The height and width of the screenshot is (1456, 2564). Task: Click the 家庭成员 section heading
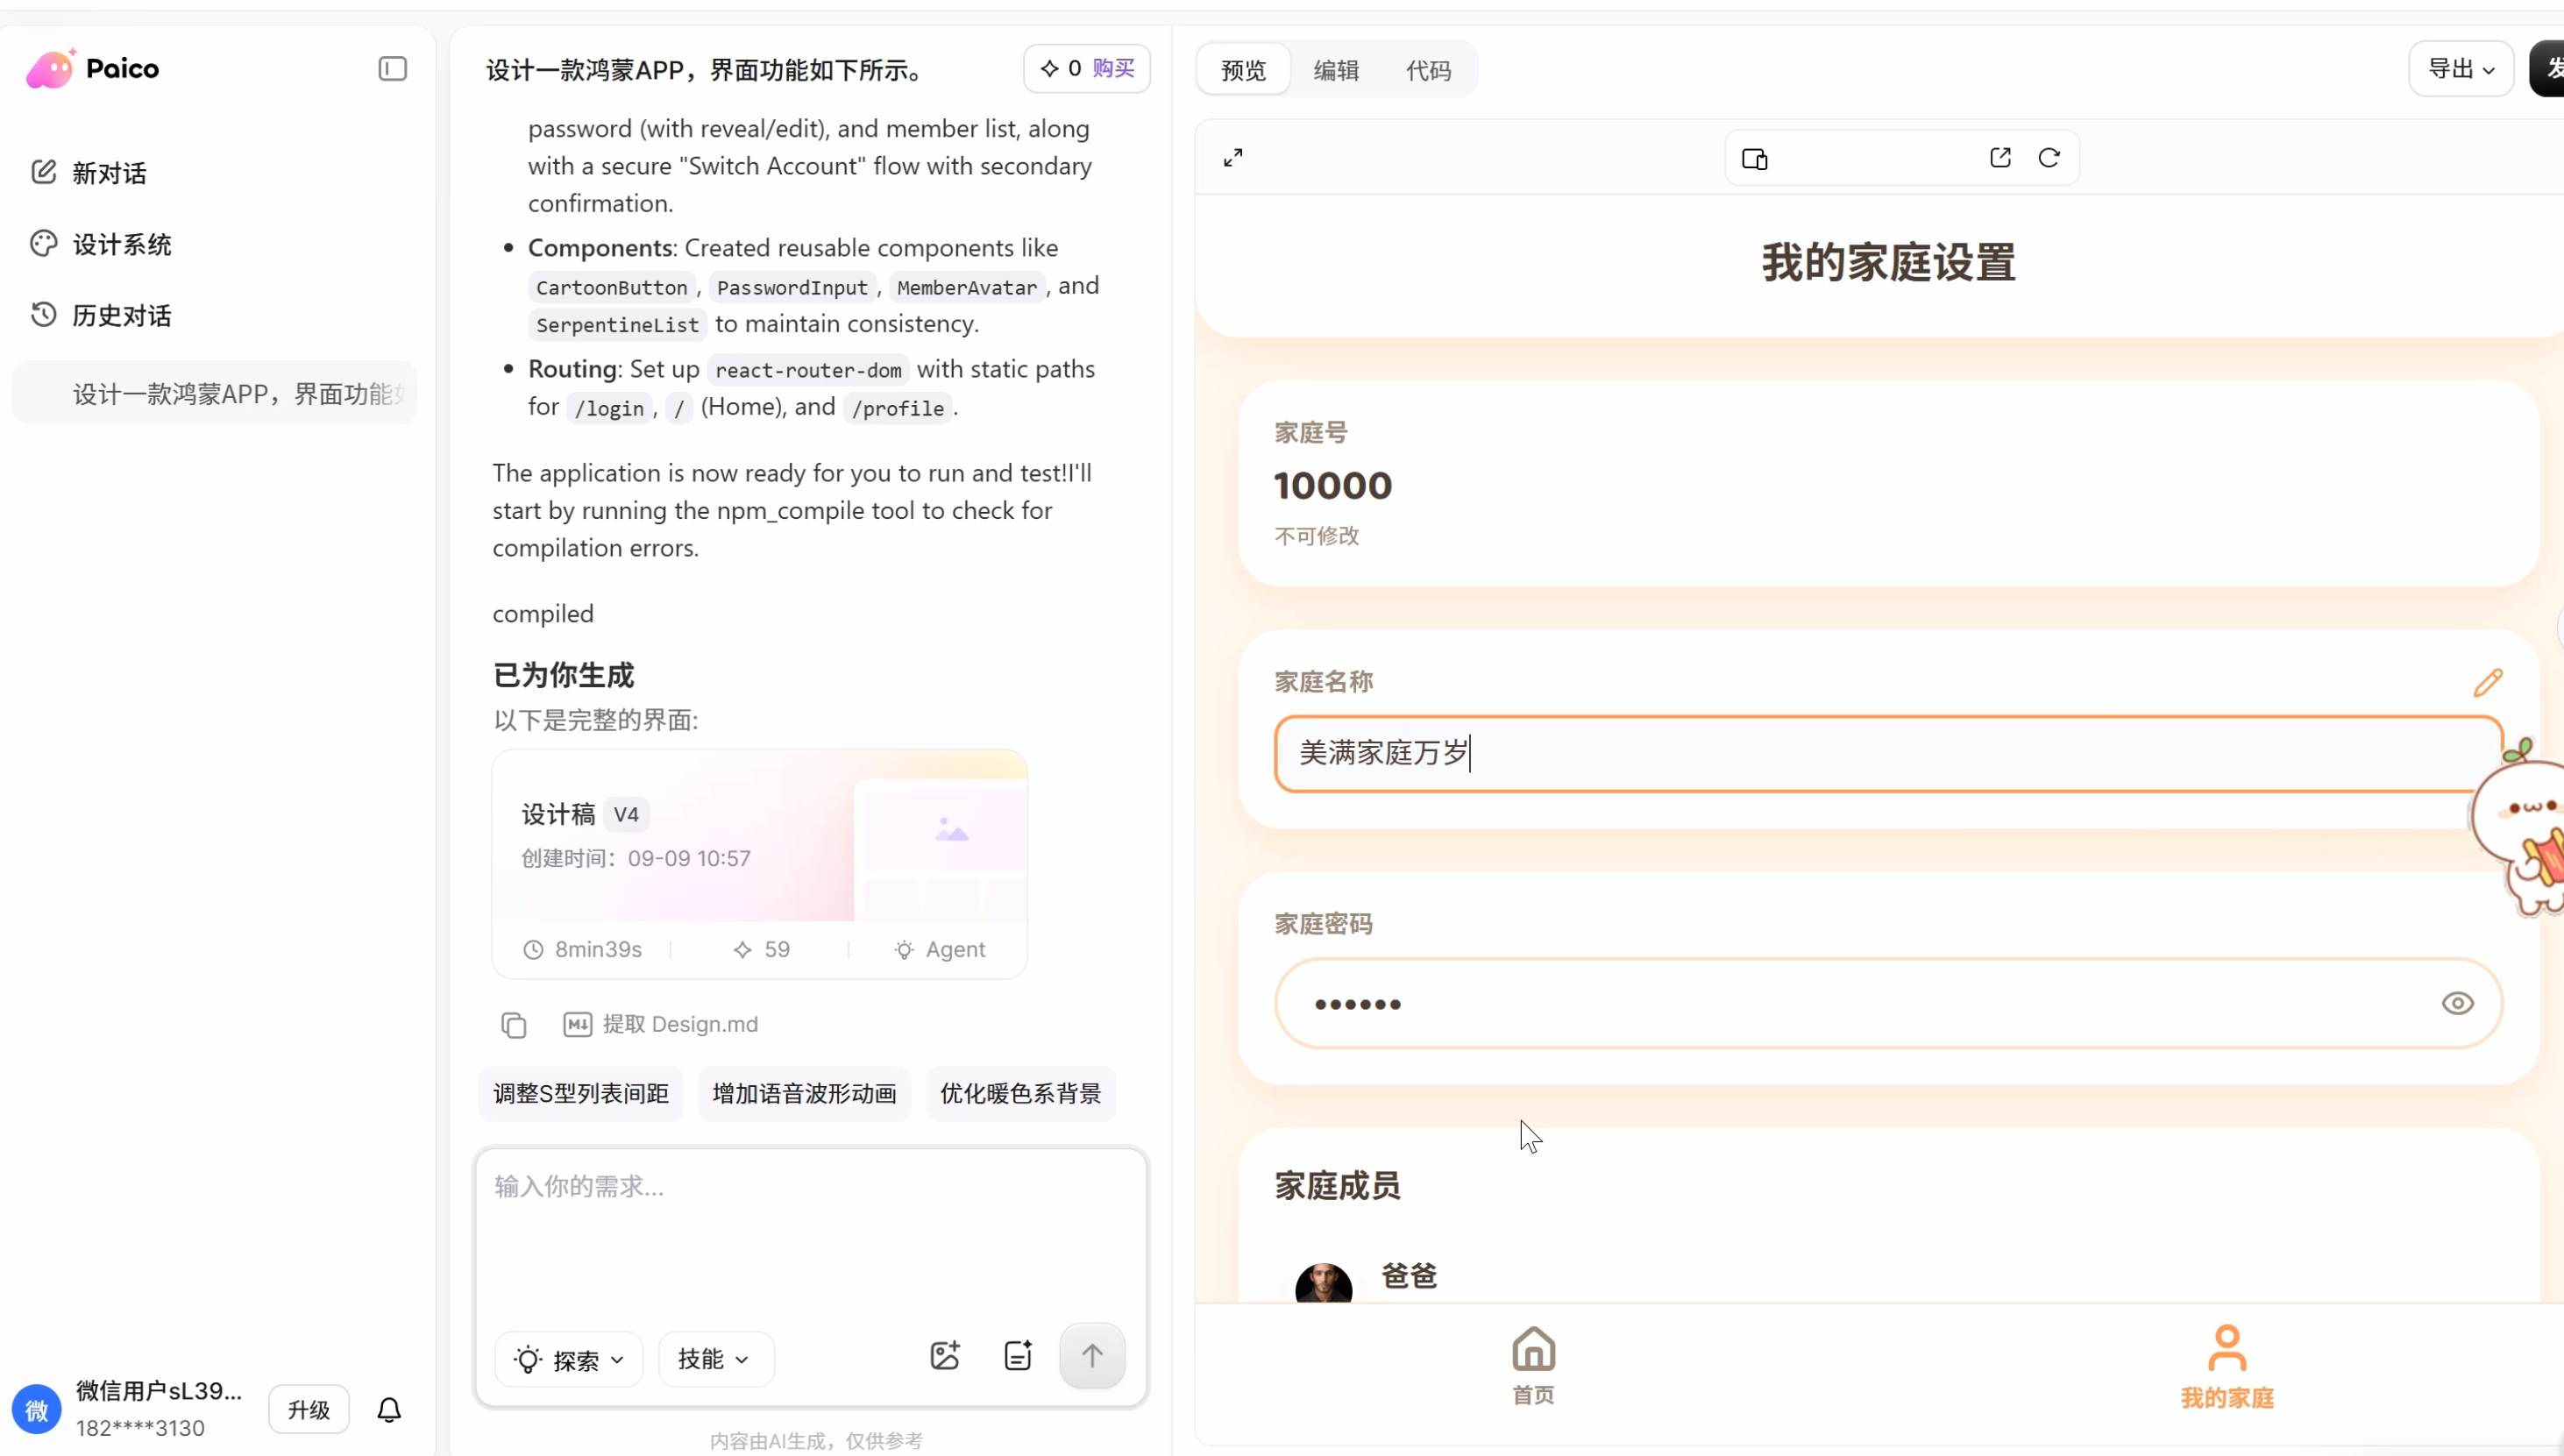point(1337,1186)
